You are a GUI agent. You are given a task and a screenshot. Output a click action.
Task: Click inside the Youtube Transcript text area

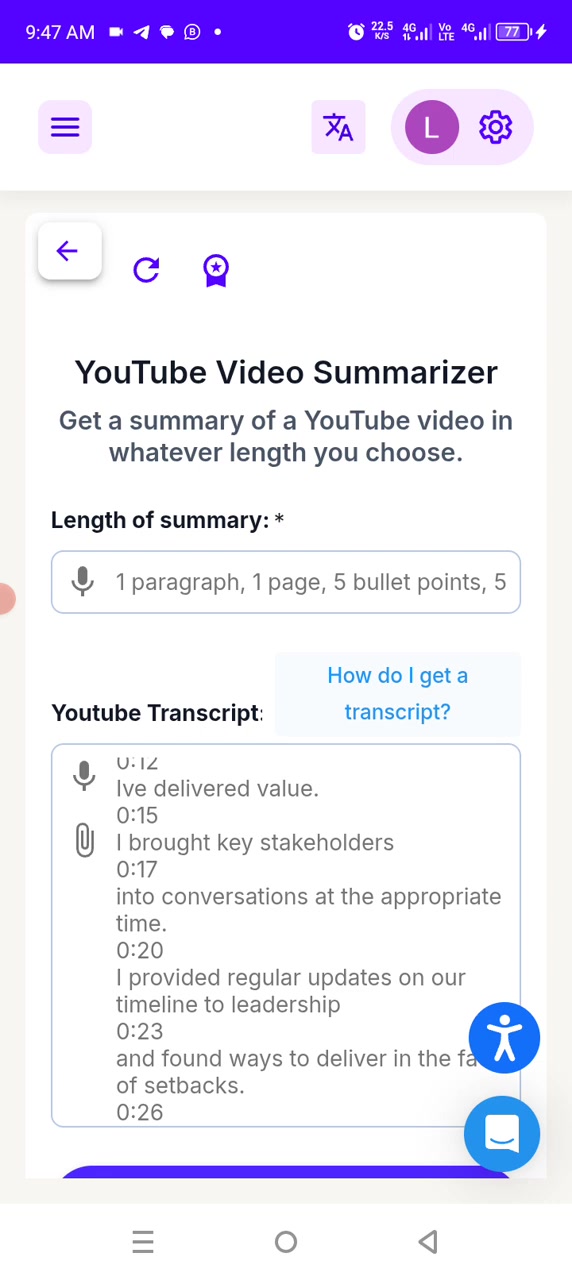pos(286,935)
